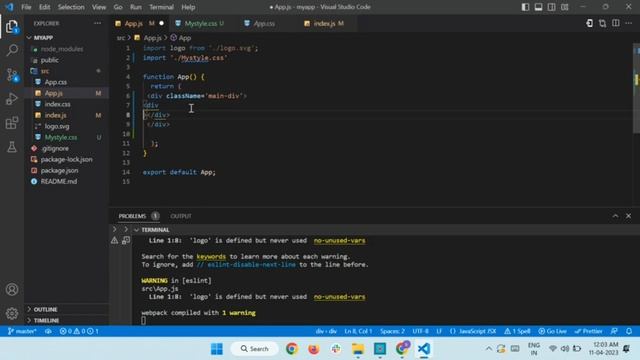Expand the OUTLINE section
Viewport: 640px width, 360px height.
click(45, 309)
